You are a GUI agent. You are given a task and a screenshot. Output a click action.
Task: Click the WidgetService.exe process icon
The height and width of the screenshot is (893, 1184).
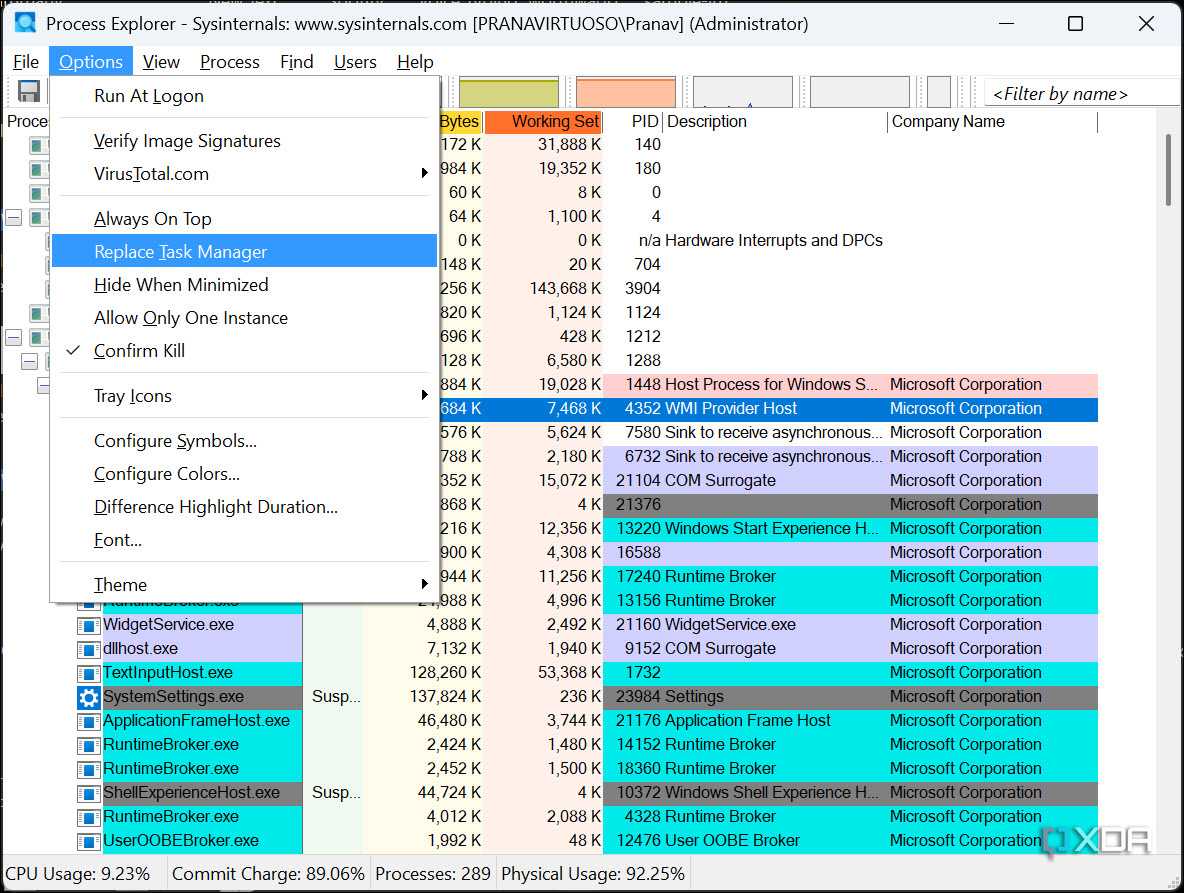[x=88, y=625]
